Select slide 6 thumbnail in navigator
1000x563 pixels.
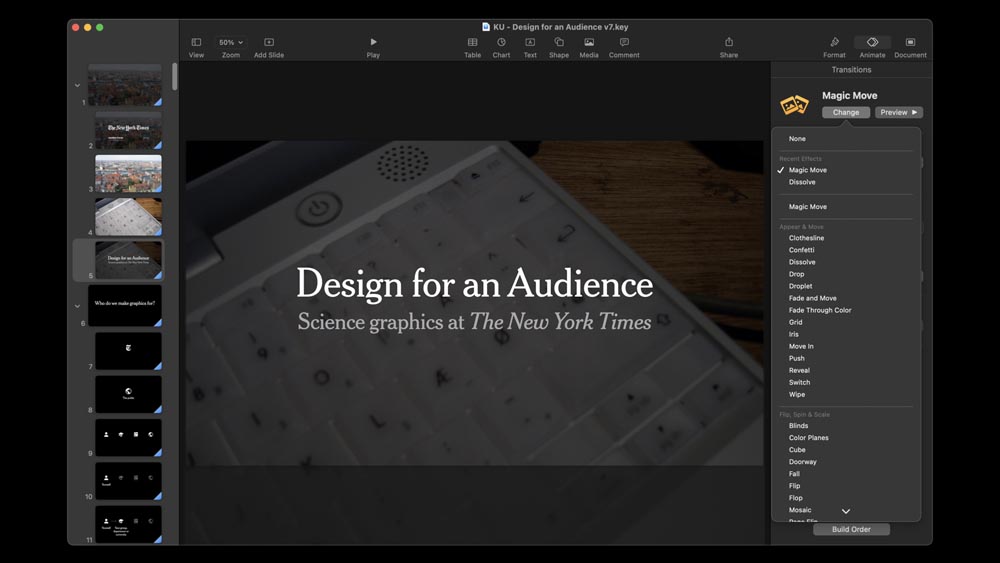(x=124, y=305)
